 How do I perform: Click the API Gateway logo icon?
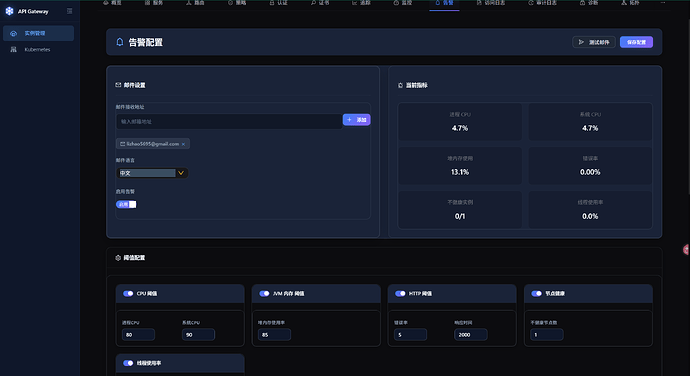[9, 11]
